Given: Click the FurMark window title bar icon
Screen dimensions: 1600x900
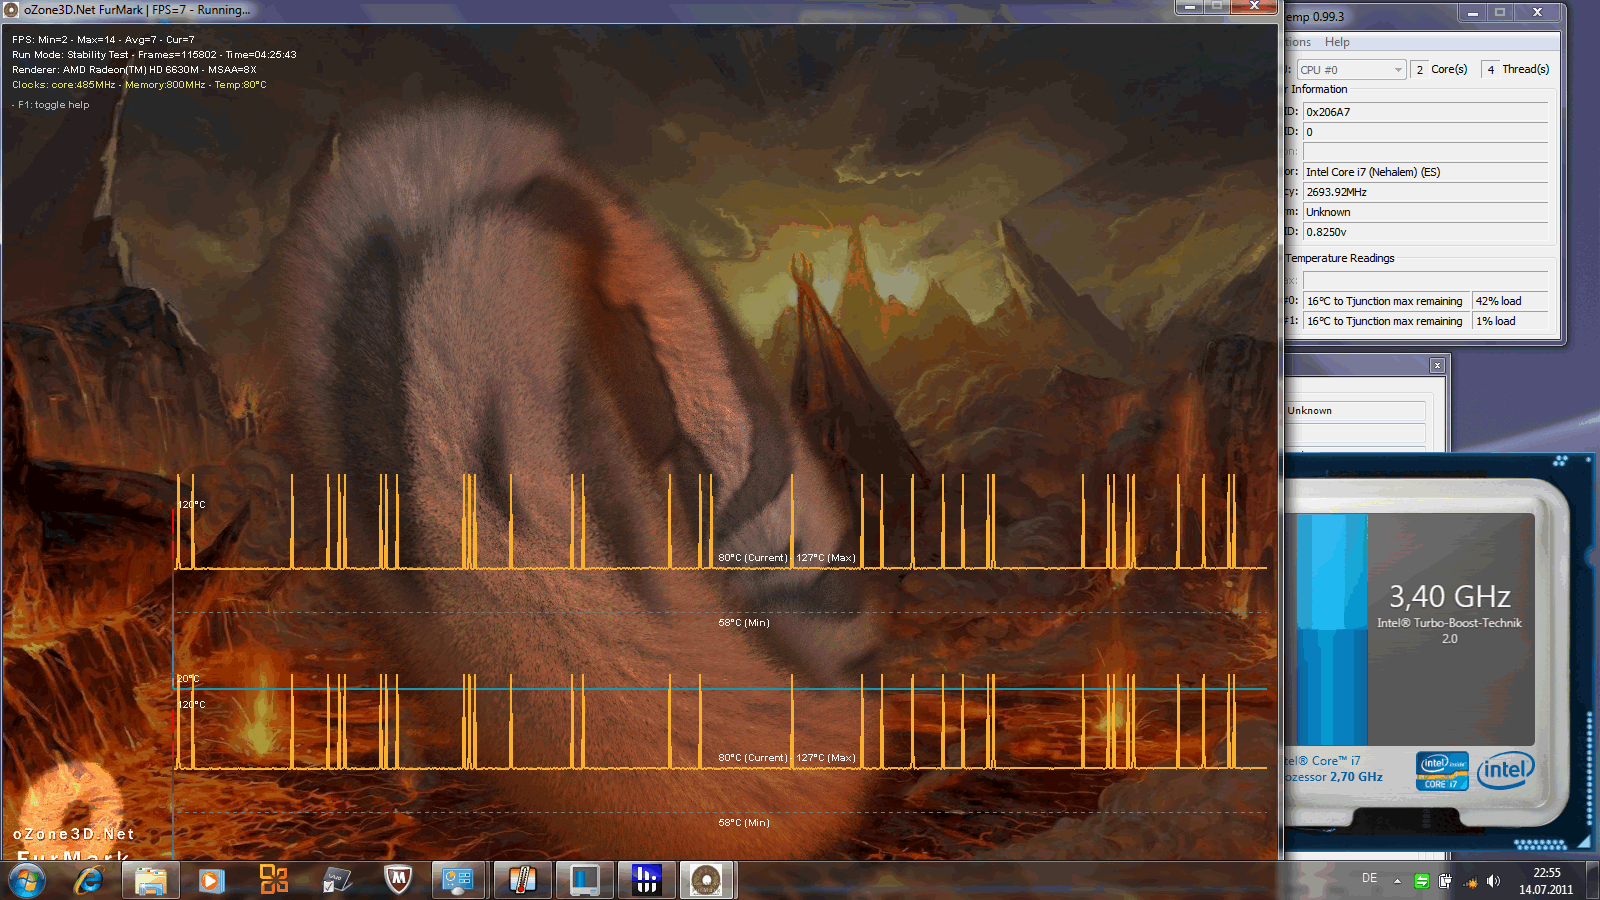Looking at the screenshot, I should click(x=12, y=10).
